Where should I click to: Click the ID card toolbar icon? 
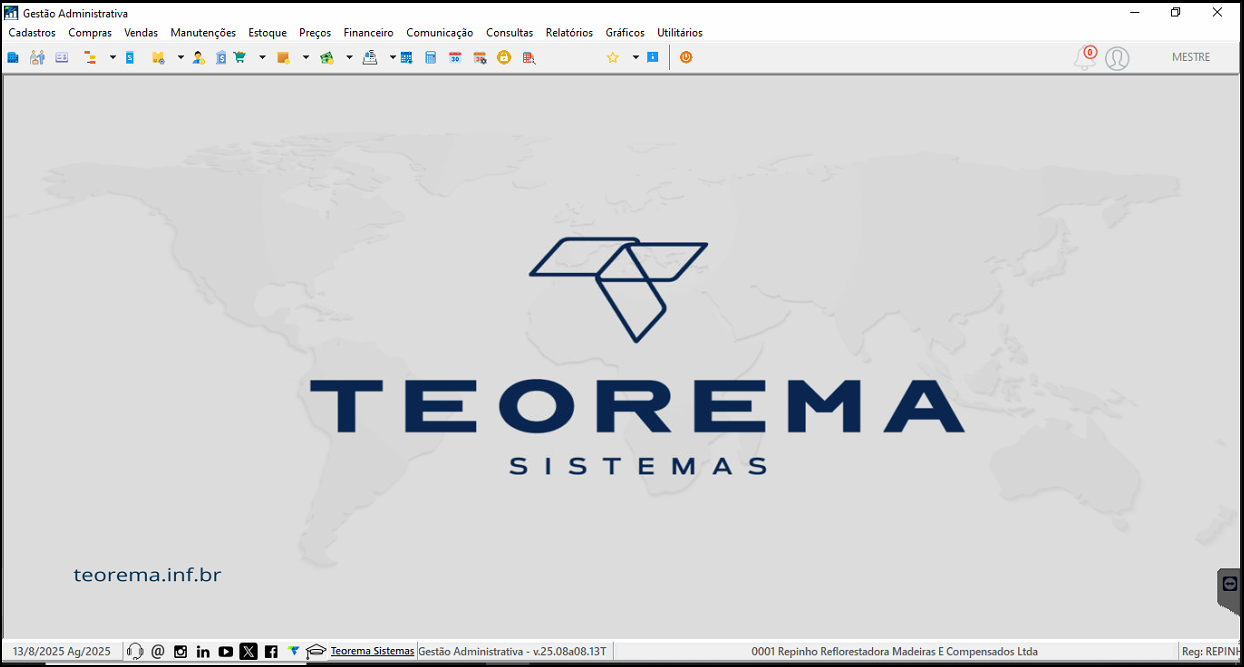tap(62, 58)
